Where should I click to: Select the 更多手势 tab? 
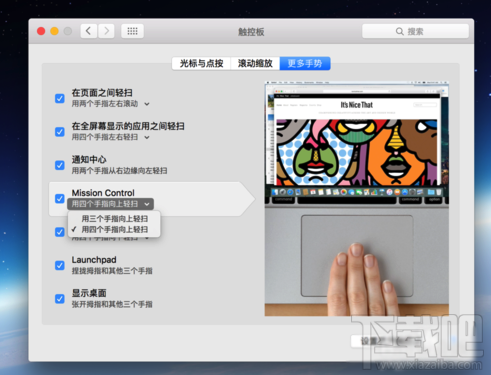click(305, 63)
